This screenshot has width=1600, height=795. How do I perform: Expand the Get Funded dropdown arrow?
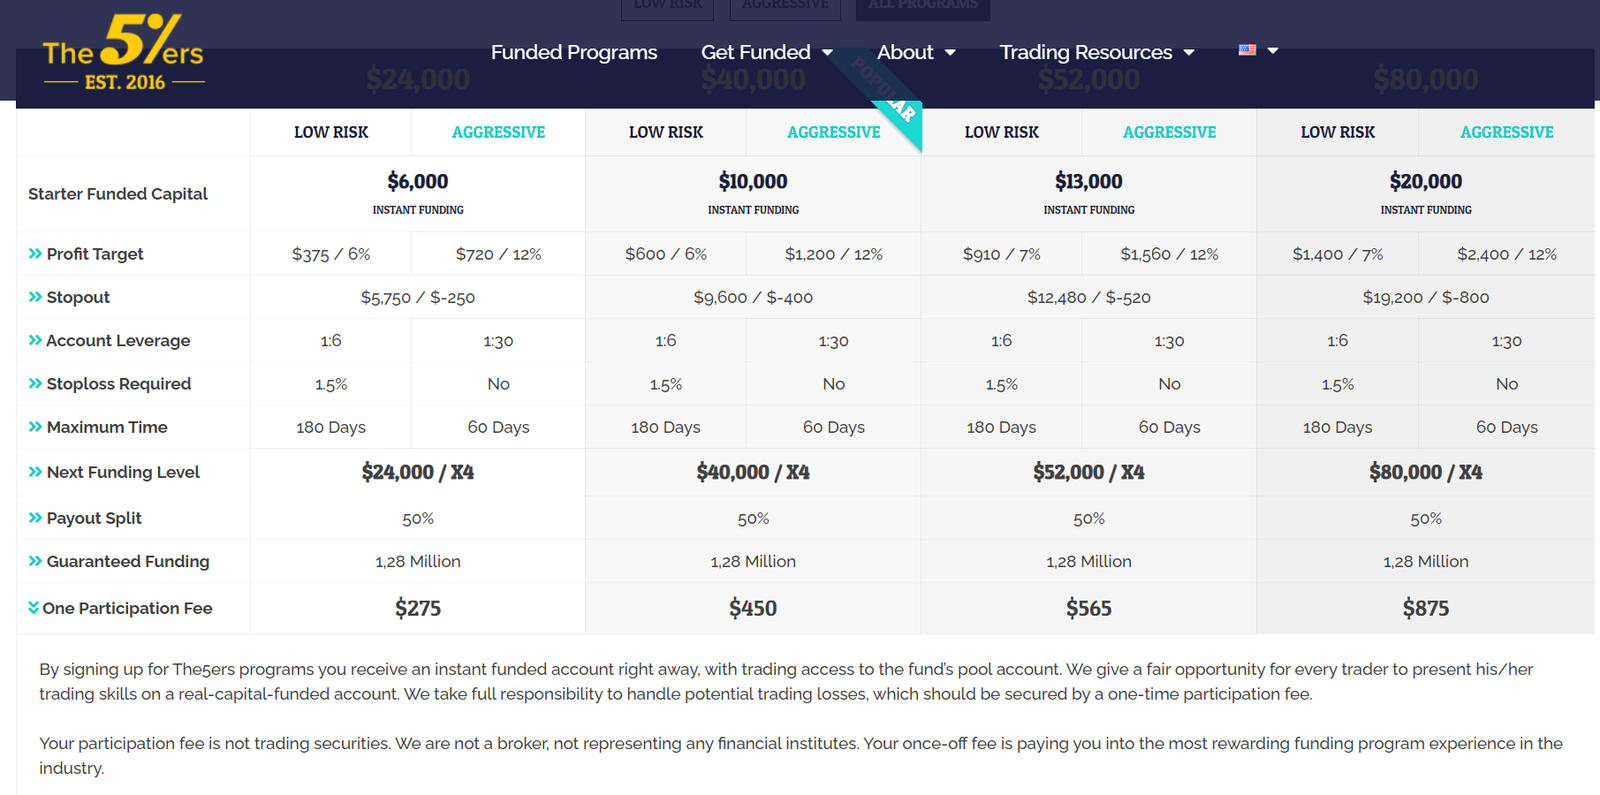827,53
